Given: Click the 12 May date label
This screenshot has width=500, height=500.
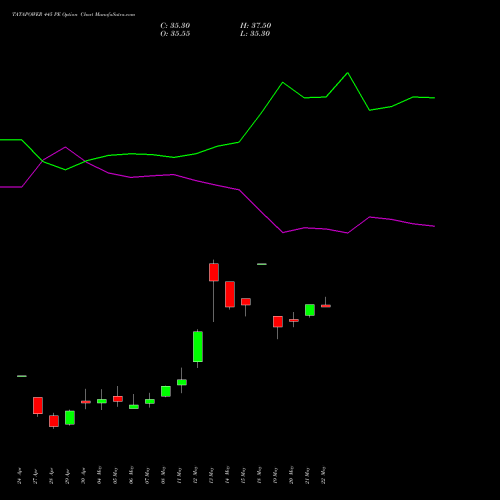Looking at the screenshot, I should coord(195,475).
